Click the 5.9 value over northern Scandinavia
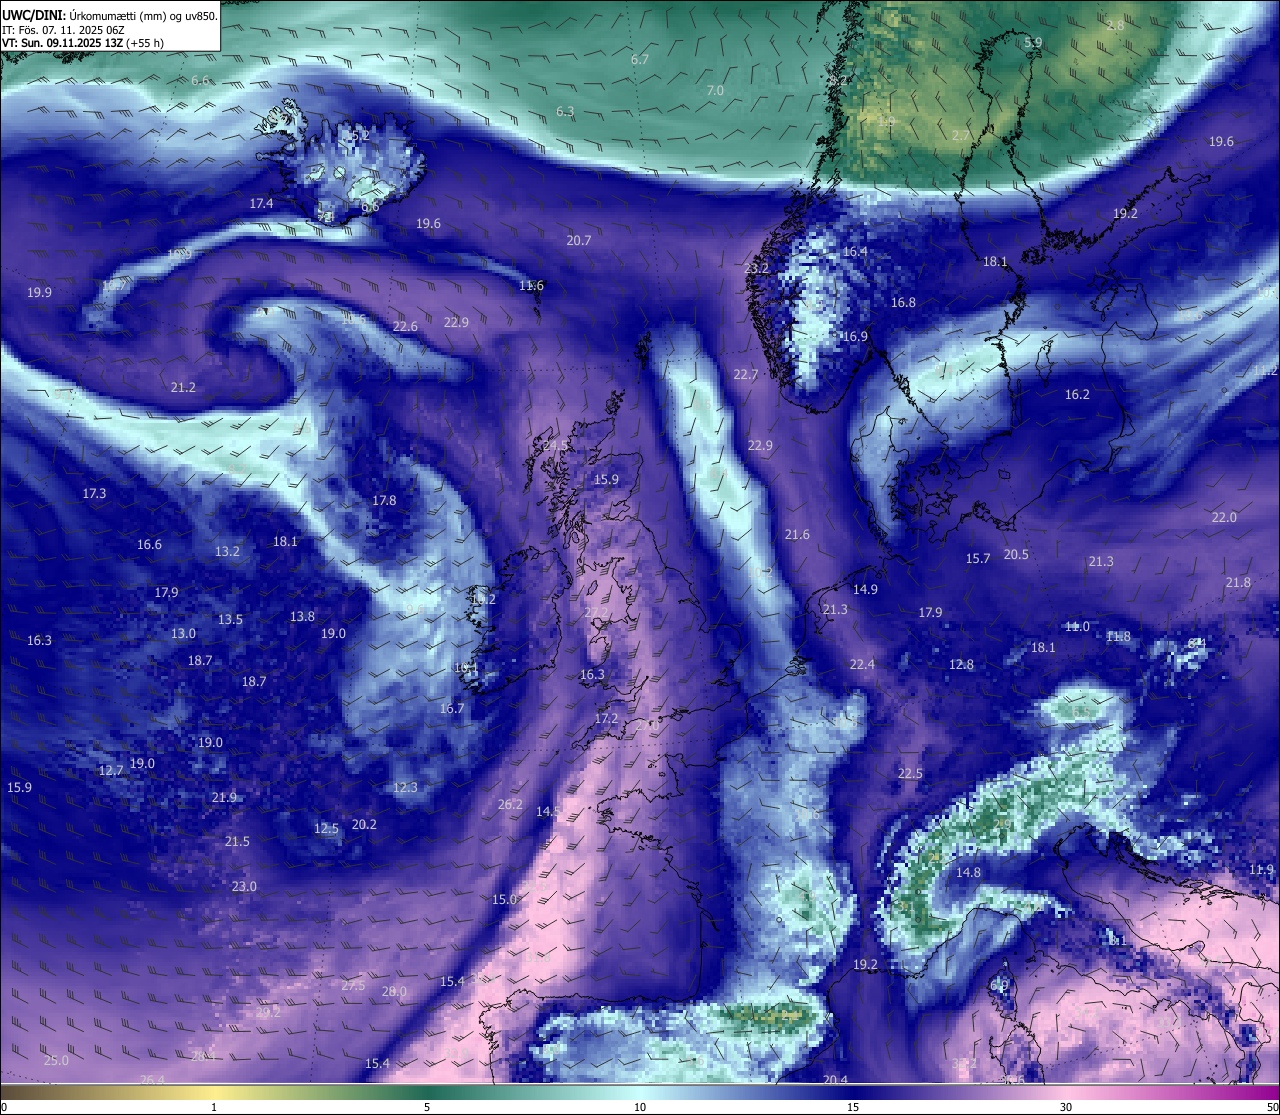The width and height of the screenshot is (1280, 1115). (1033, 43)
